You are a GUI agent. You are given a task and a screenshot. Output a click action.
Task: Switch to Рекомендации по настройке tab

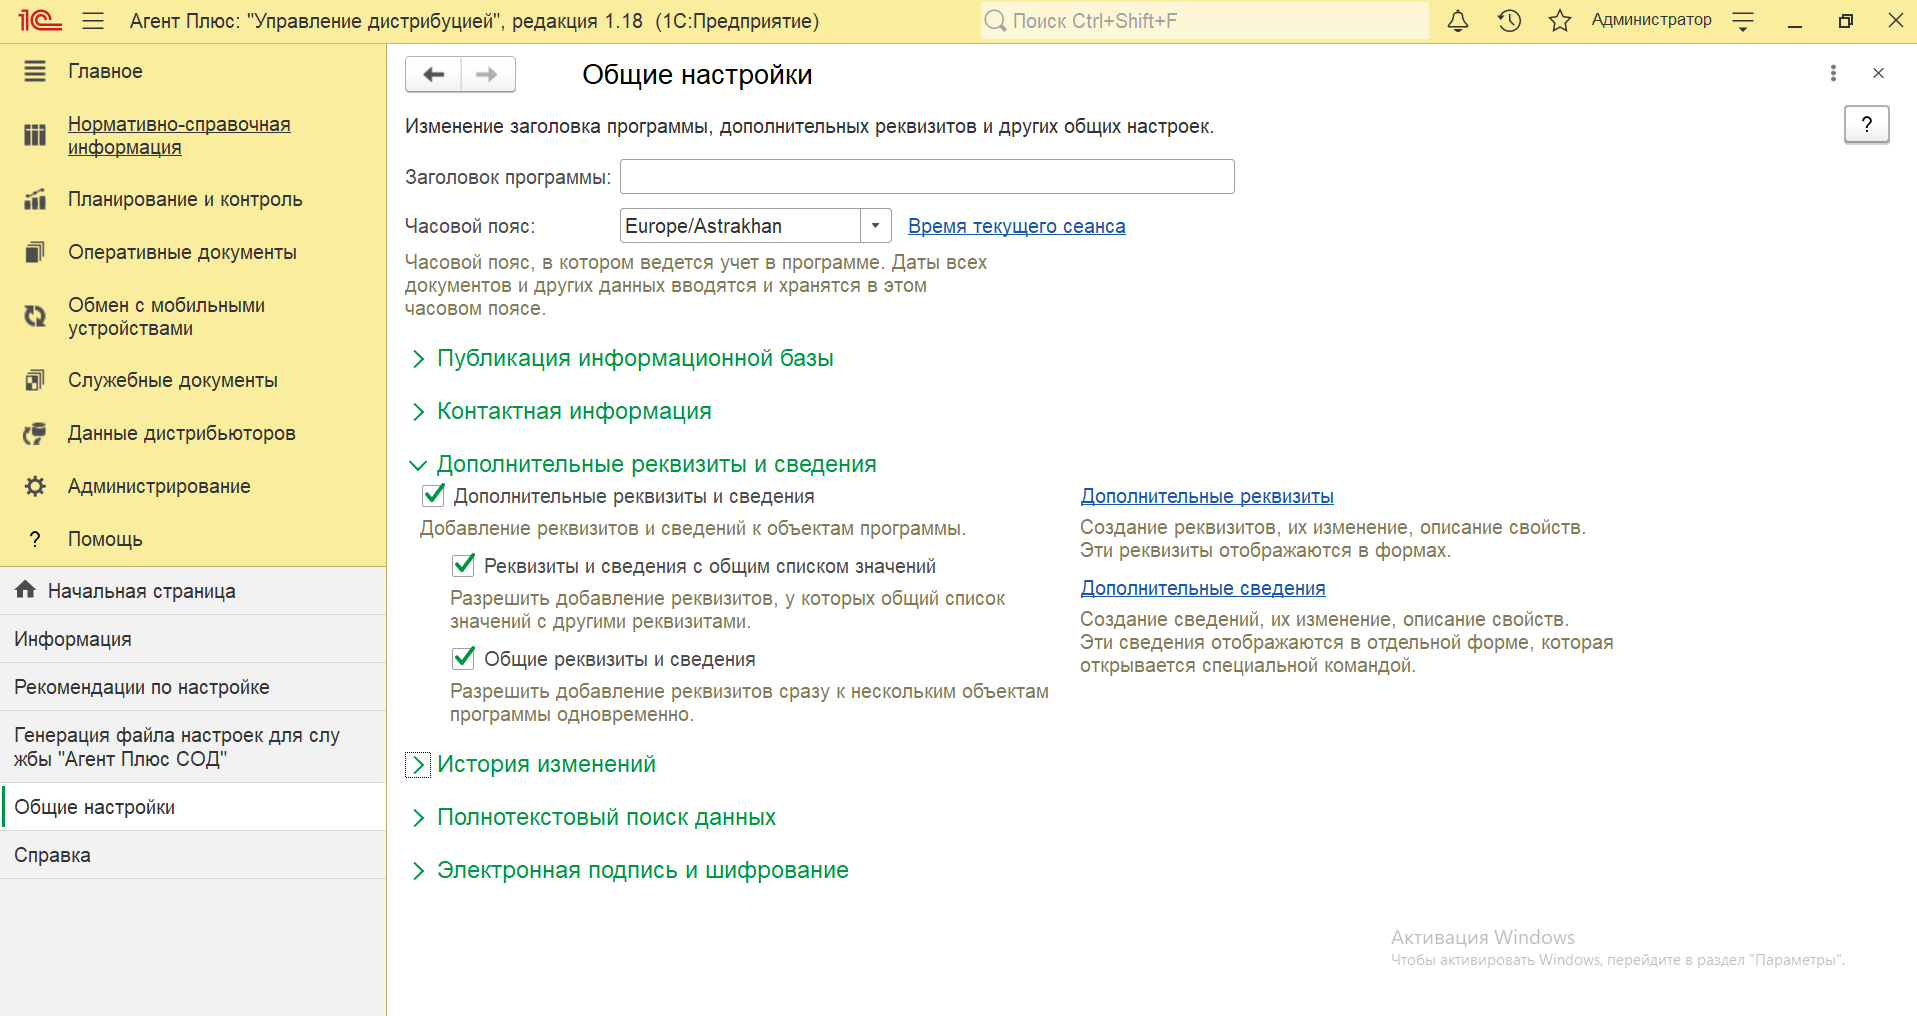click(x=193, y=687)
